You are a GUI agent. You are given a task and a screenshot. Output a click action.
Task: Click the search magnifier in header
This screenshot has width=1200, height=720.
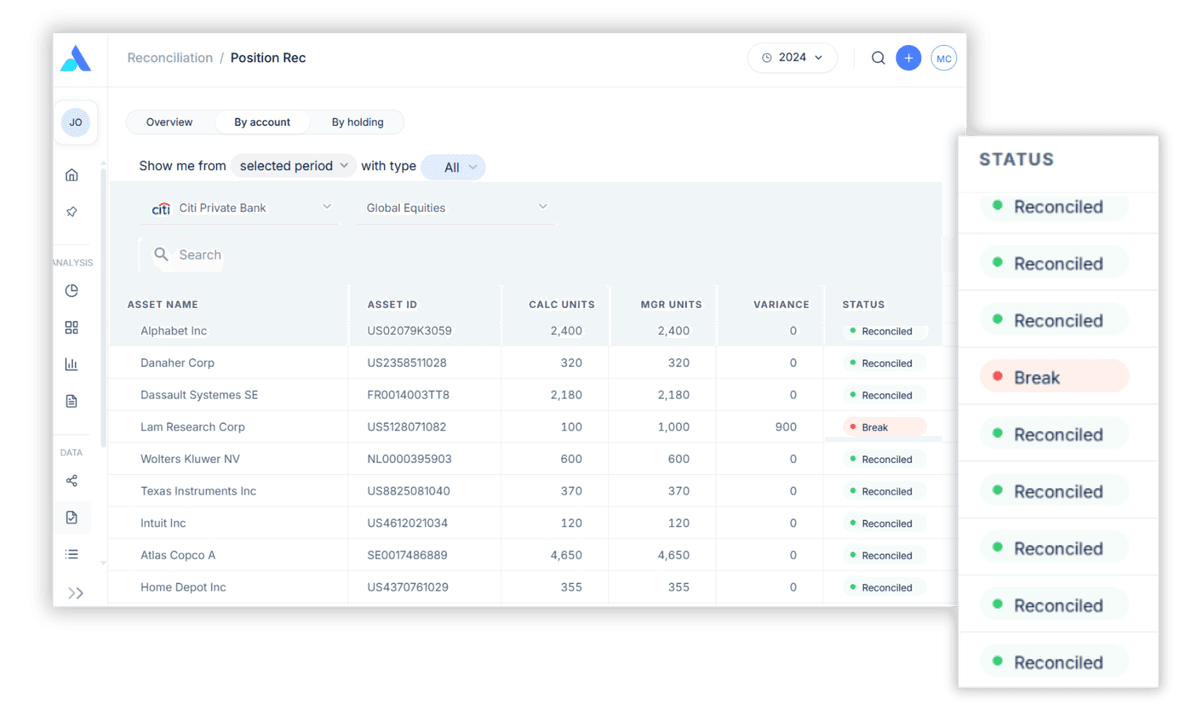point(878,58)
